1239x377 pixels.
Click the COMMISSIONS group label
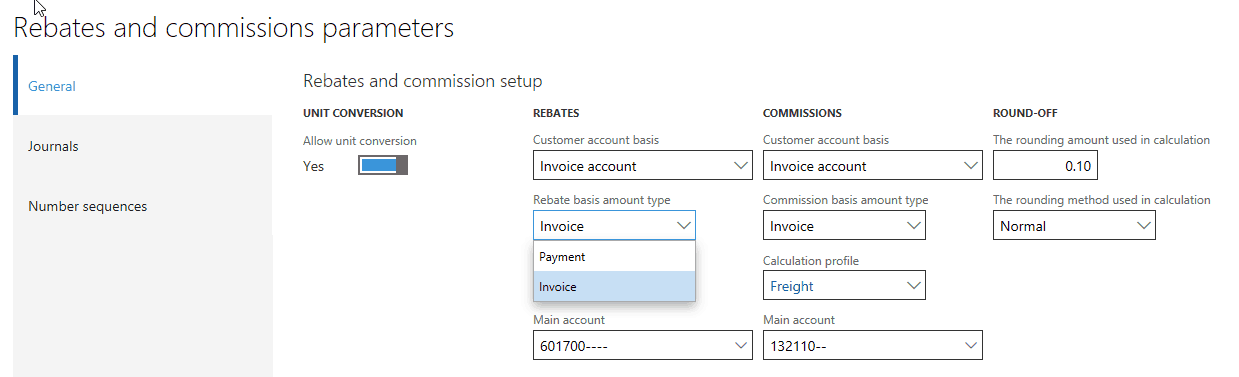(x=802, y=113)
